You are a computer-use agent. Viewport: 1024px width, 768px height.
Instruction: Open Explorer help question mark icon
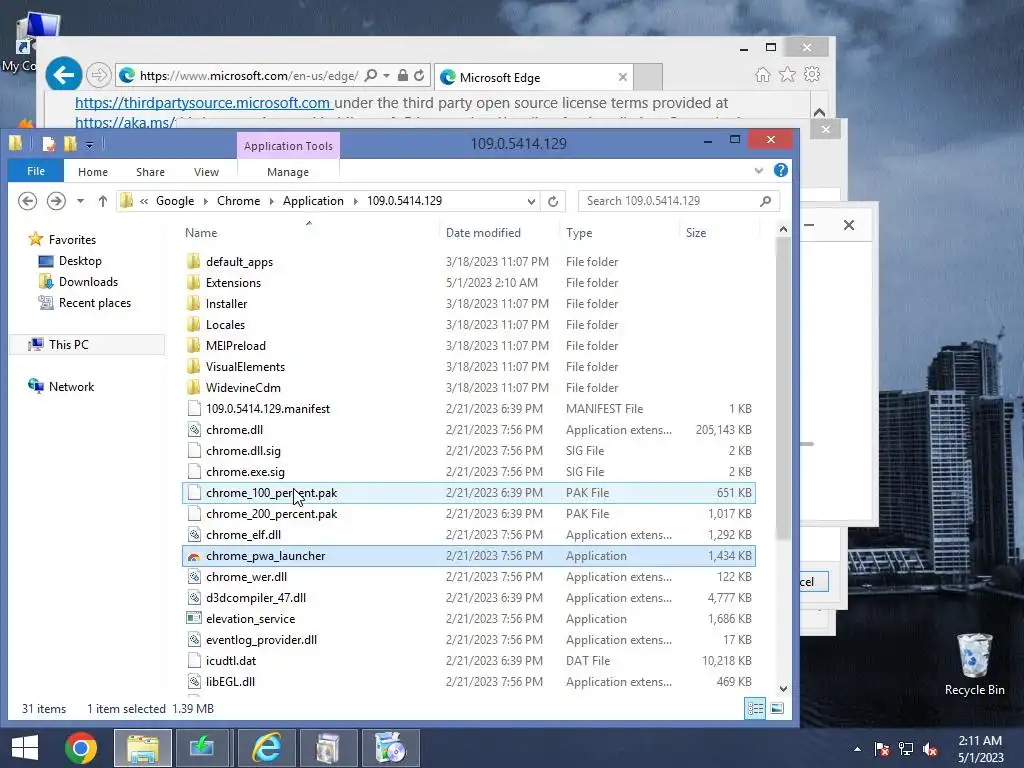[780, 170]
